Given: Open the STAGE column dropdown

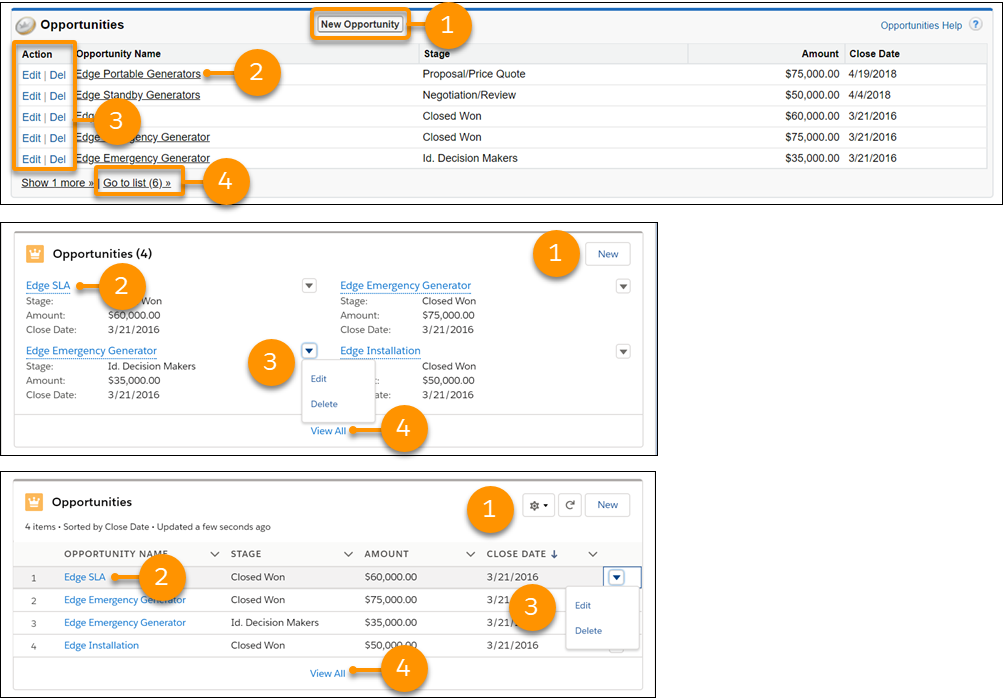Looking at the screenshot, I should 347,554.
